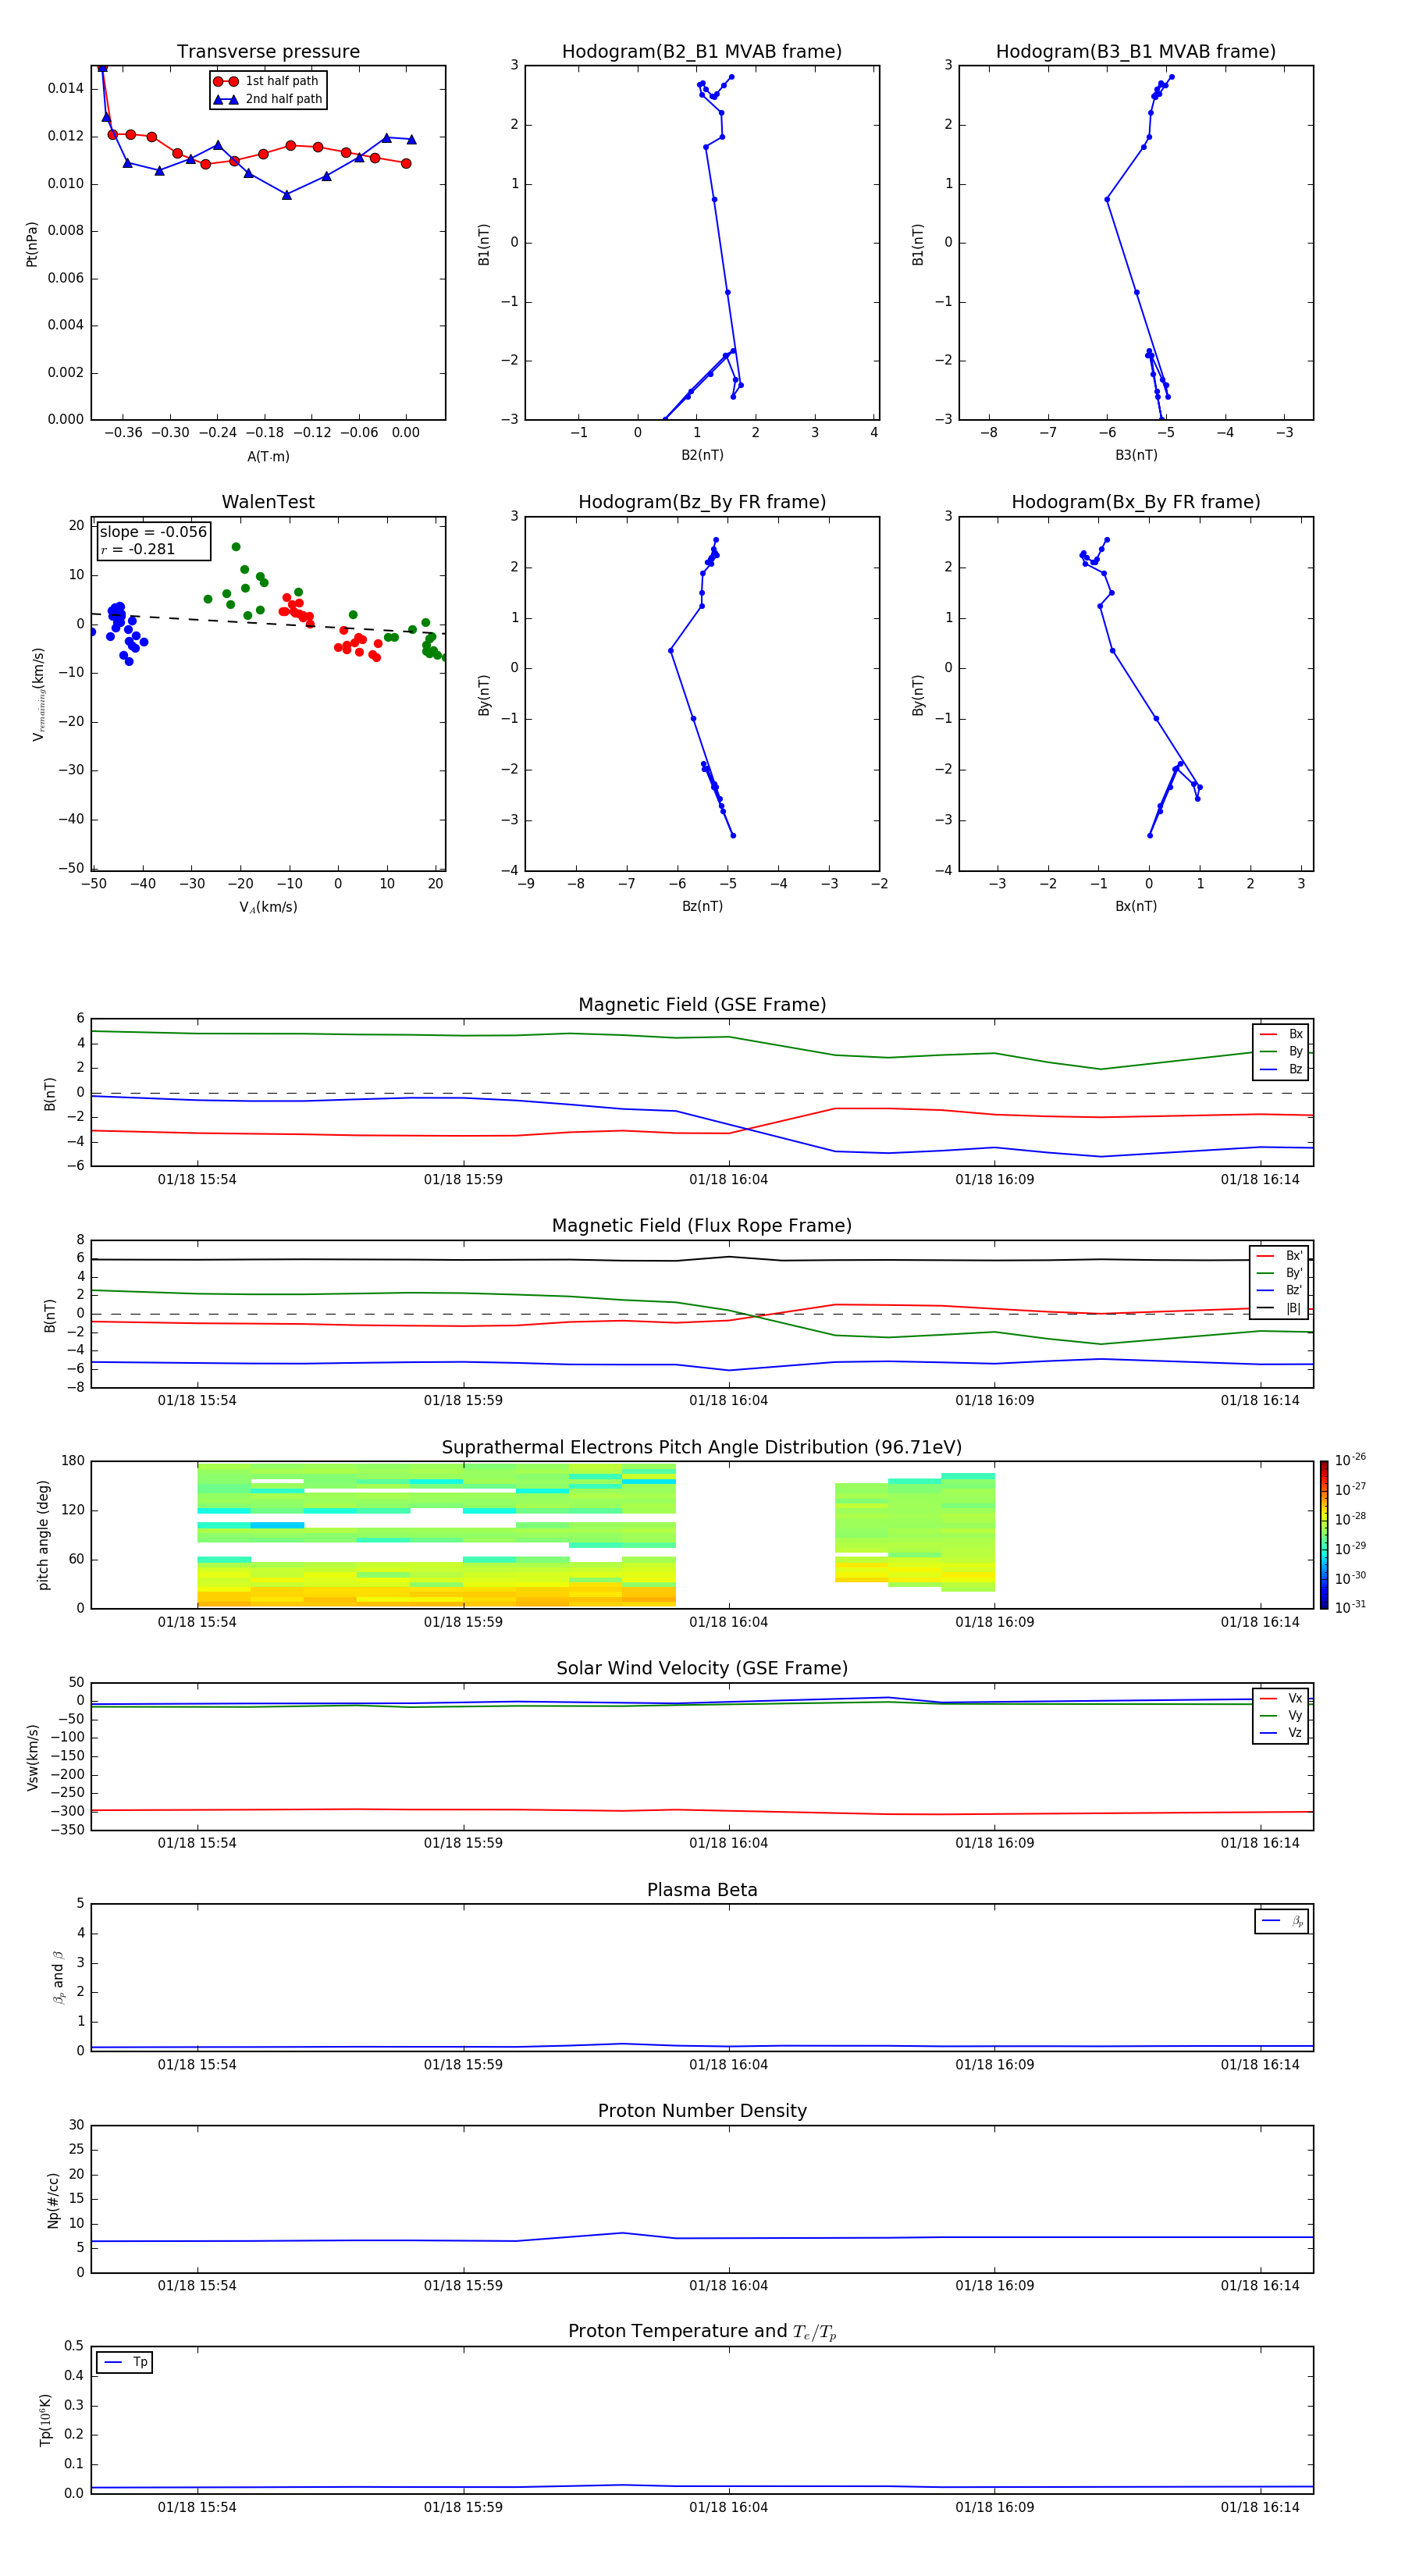1405x2576 pixels.
Task: Click the "r = -0.281" annotation
Action: [x=138, y=549]
